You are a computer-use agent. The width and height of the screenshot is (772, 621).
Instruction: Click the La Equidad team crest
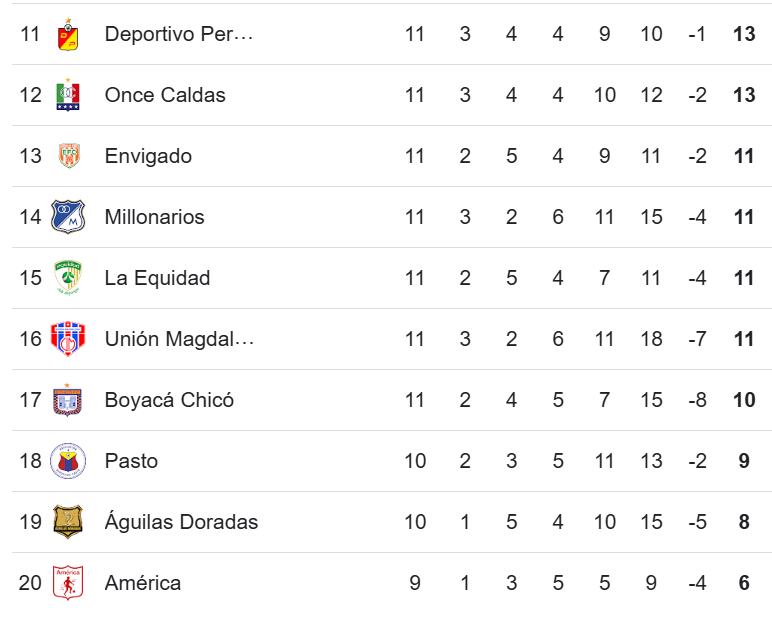(68, 278)
